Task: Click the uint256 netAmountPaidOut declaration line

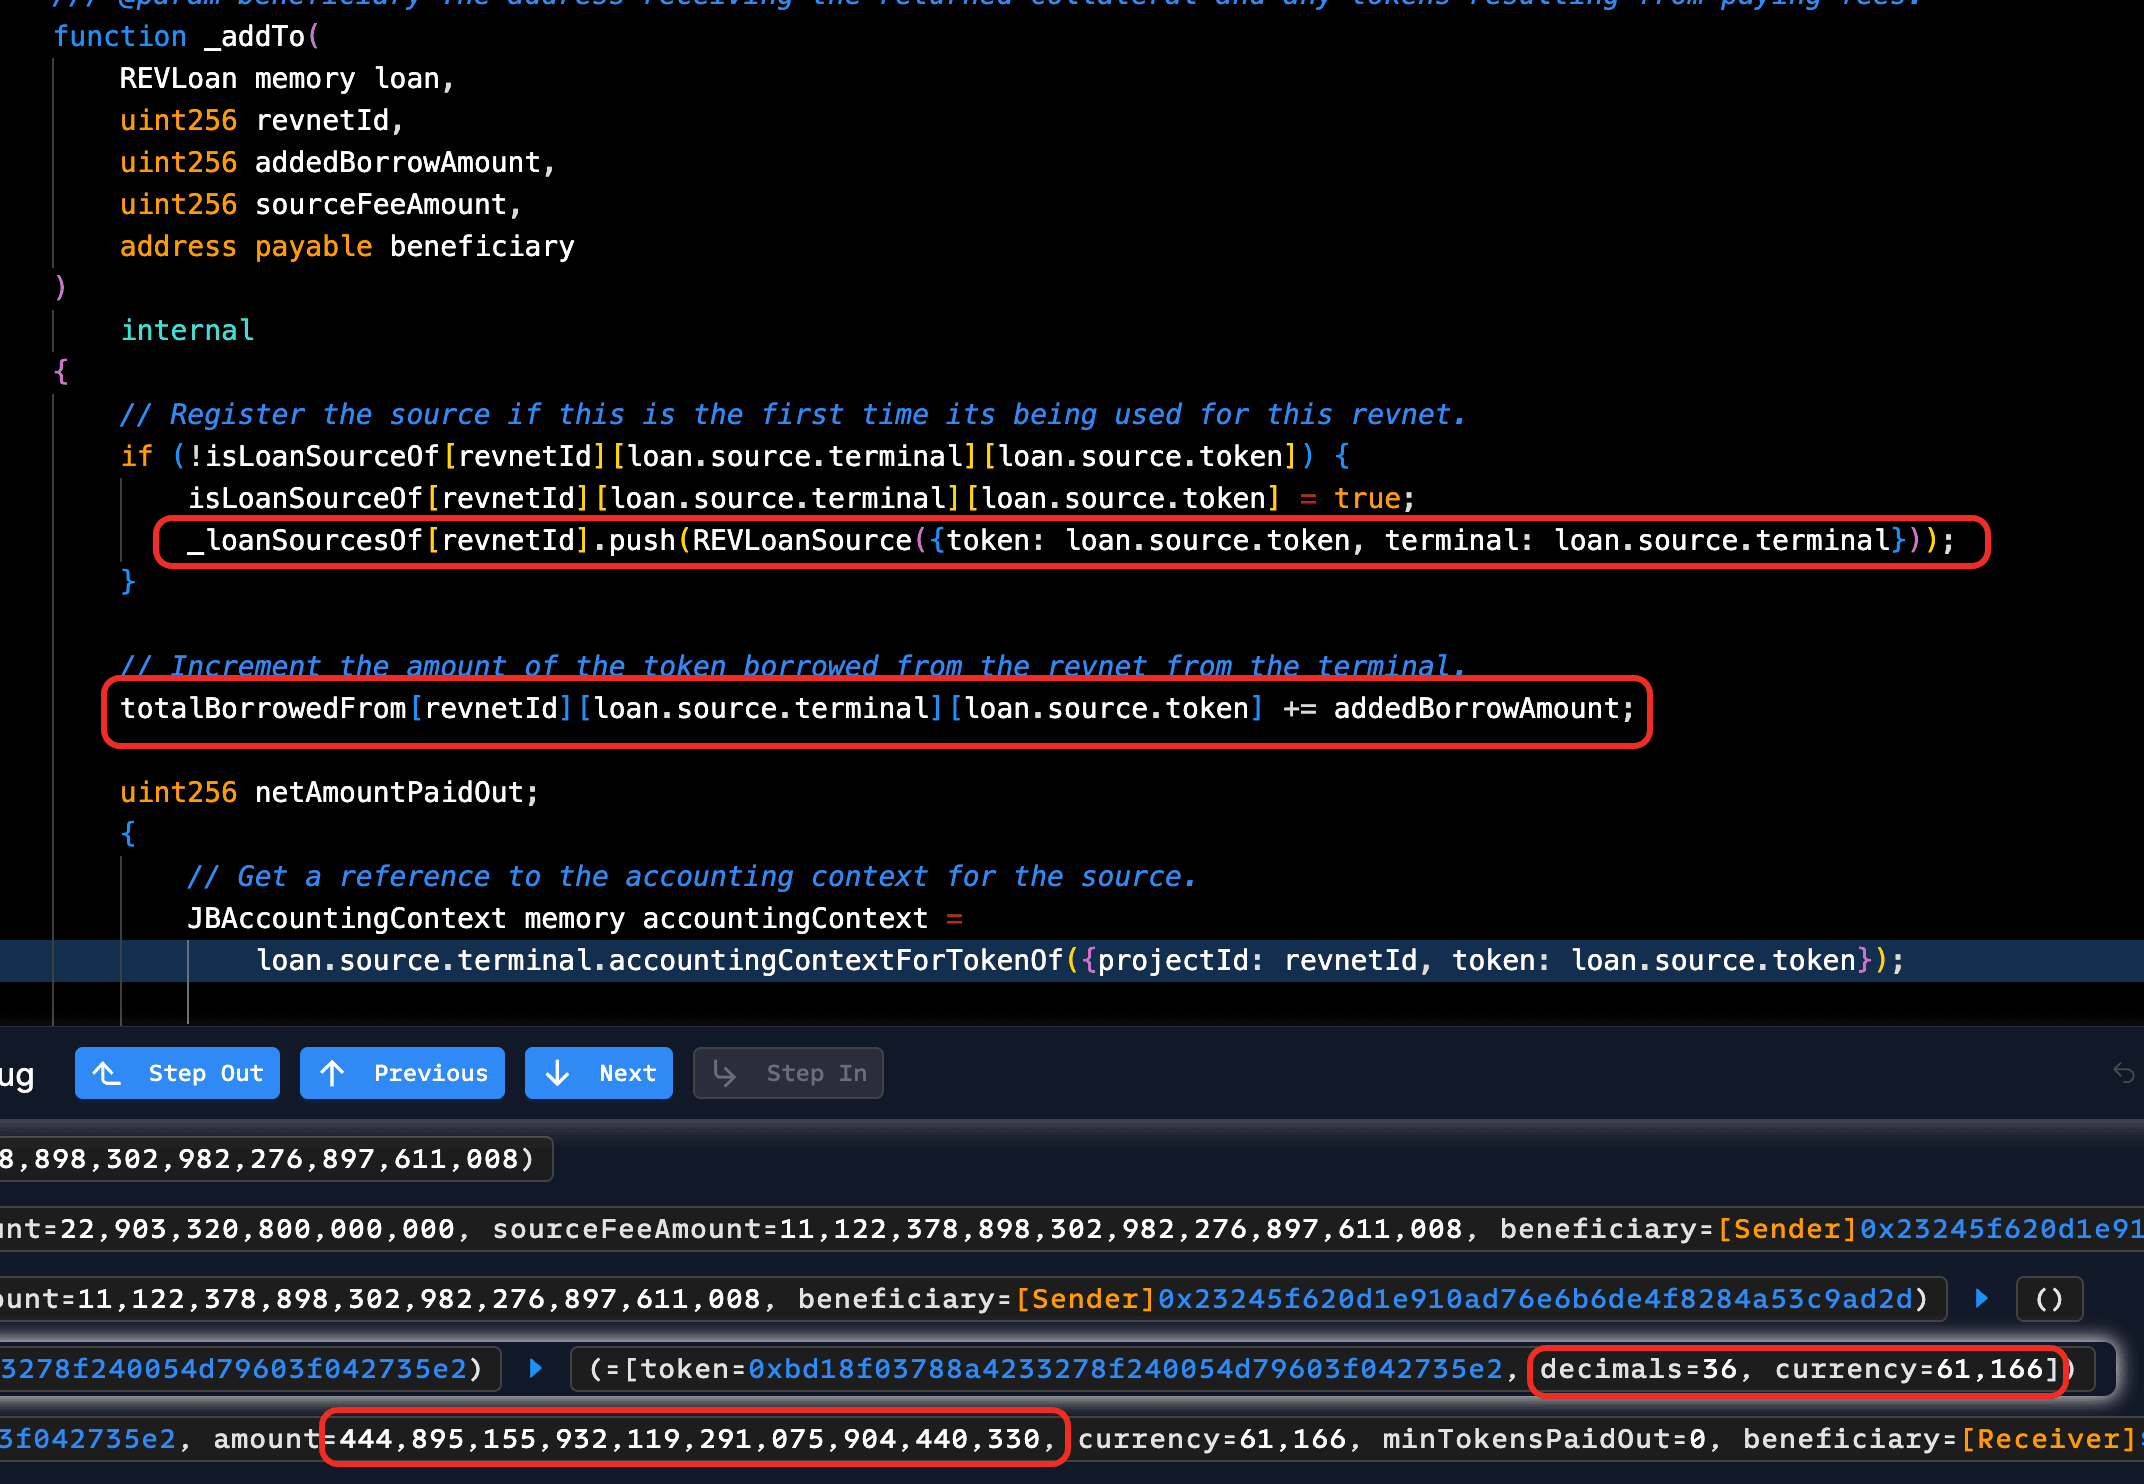Action: (x=329, y=792)
